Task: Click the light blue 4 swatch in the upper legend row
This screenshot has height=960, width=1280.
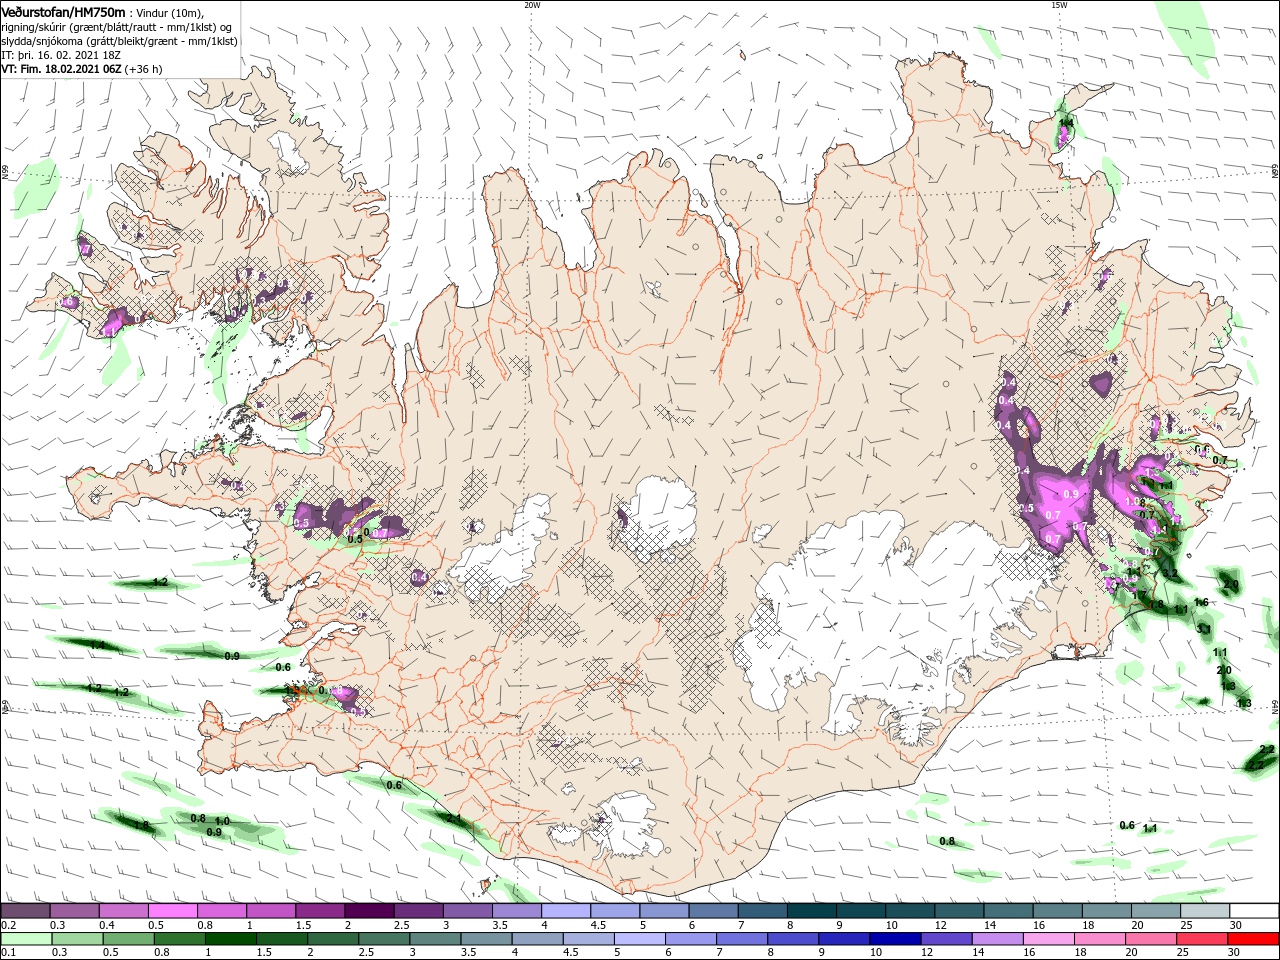Action: (x=566, y=911)
